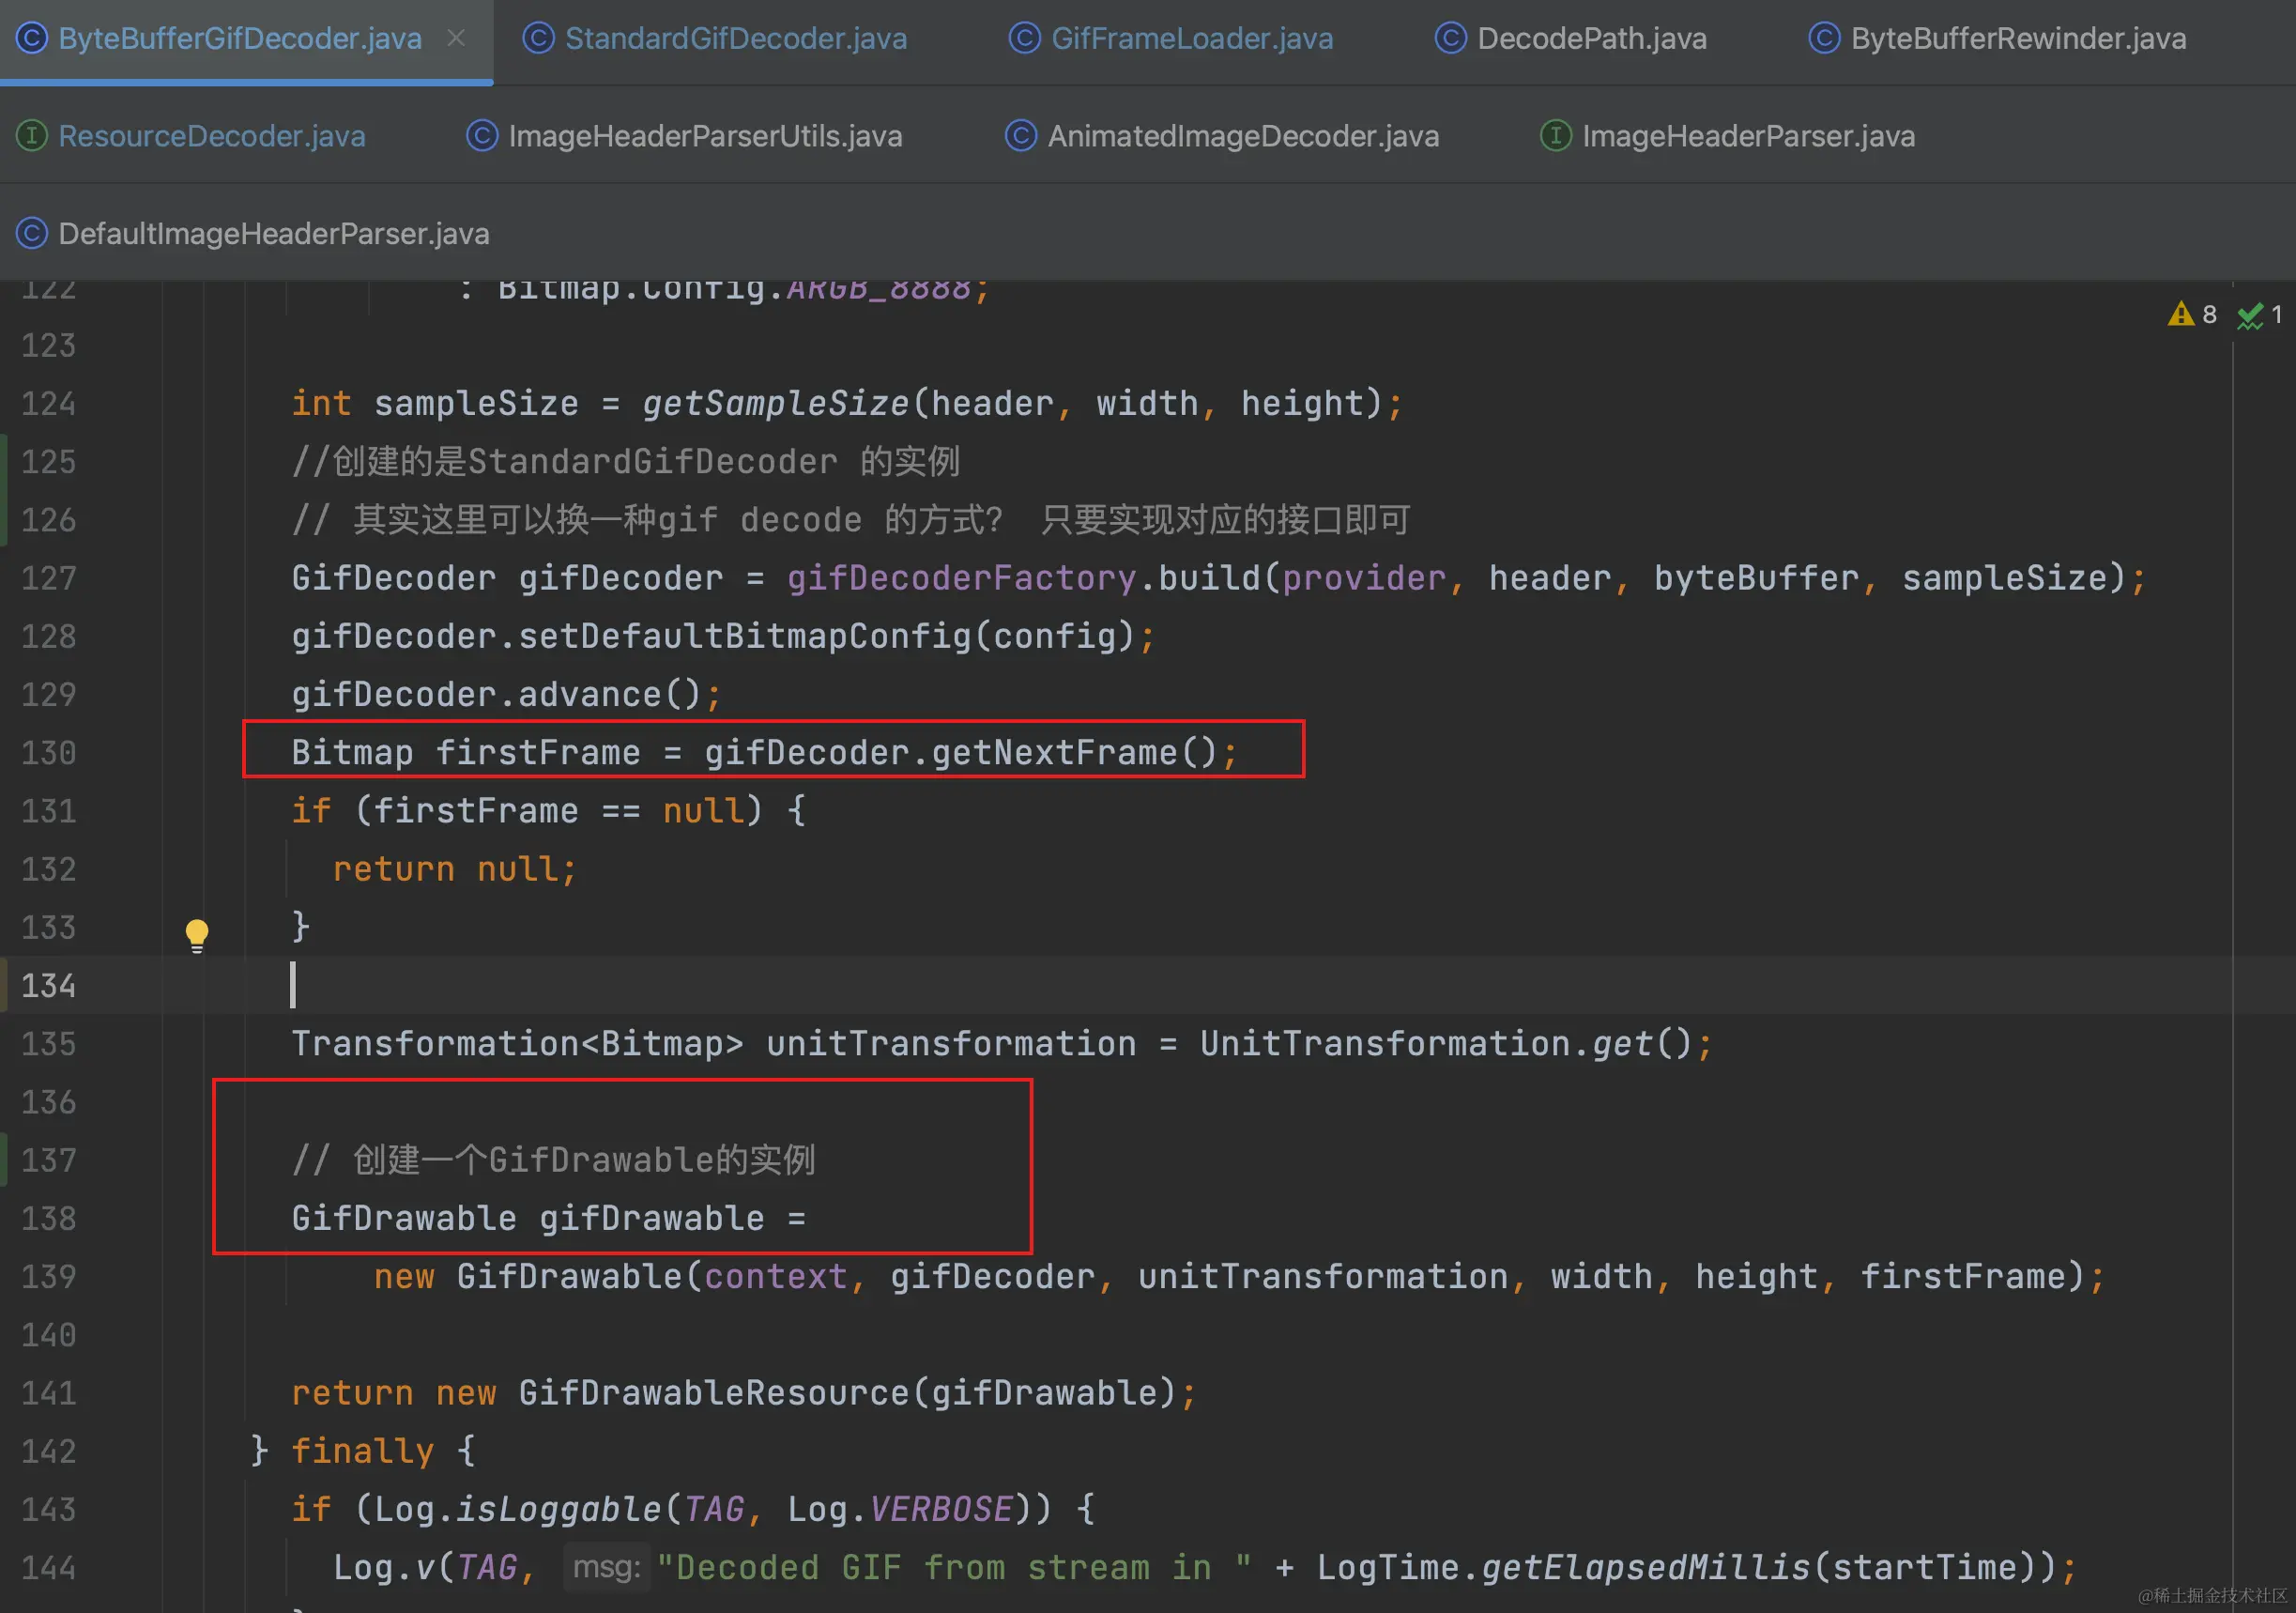Switch to the StandardGifDecoder.java tab
The width and height of the screenshot is (2296, 1613).
coord(735,38)
